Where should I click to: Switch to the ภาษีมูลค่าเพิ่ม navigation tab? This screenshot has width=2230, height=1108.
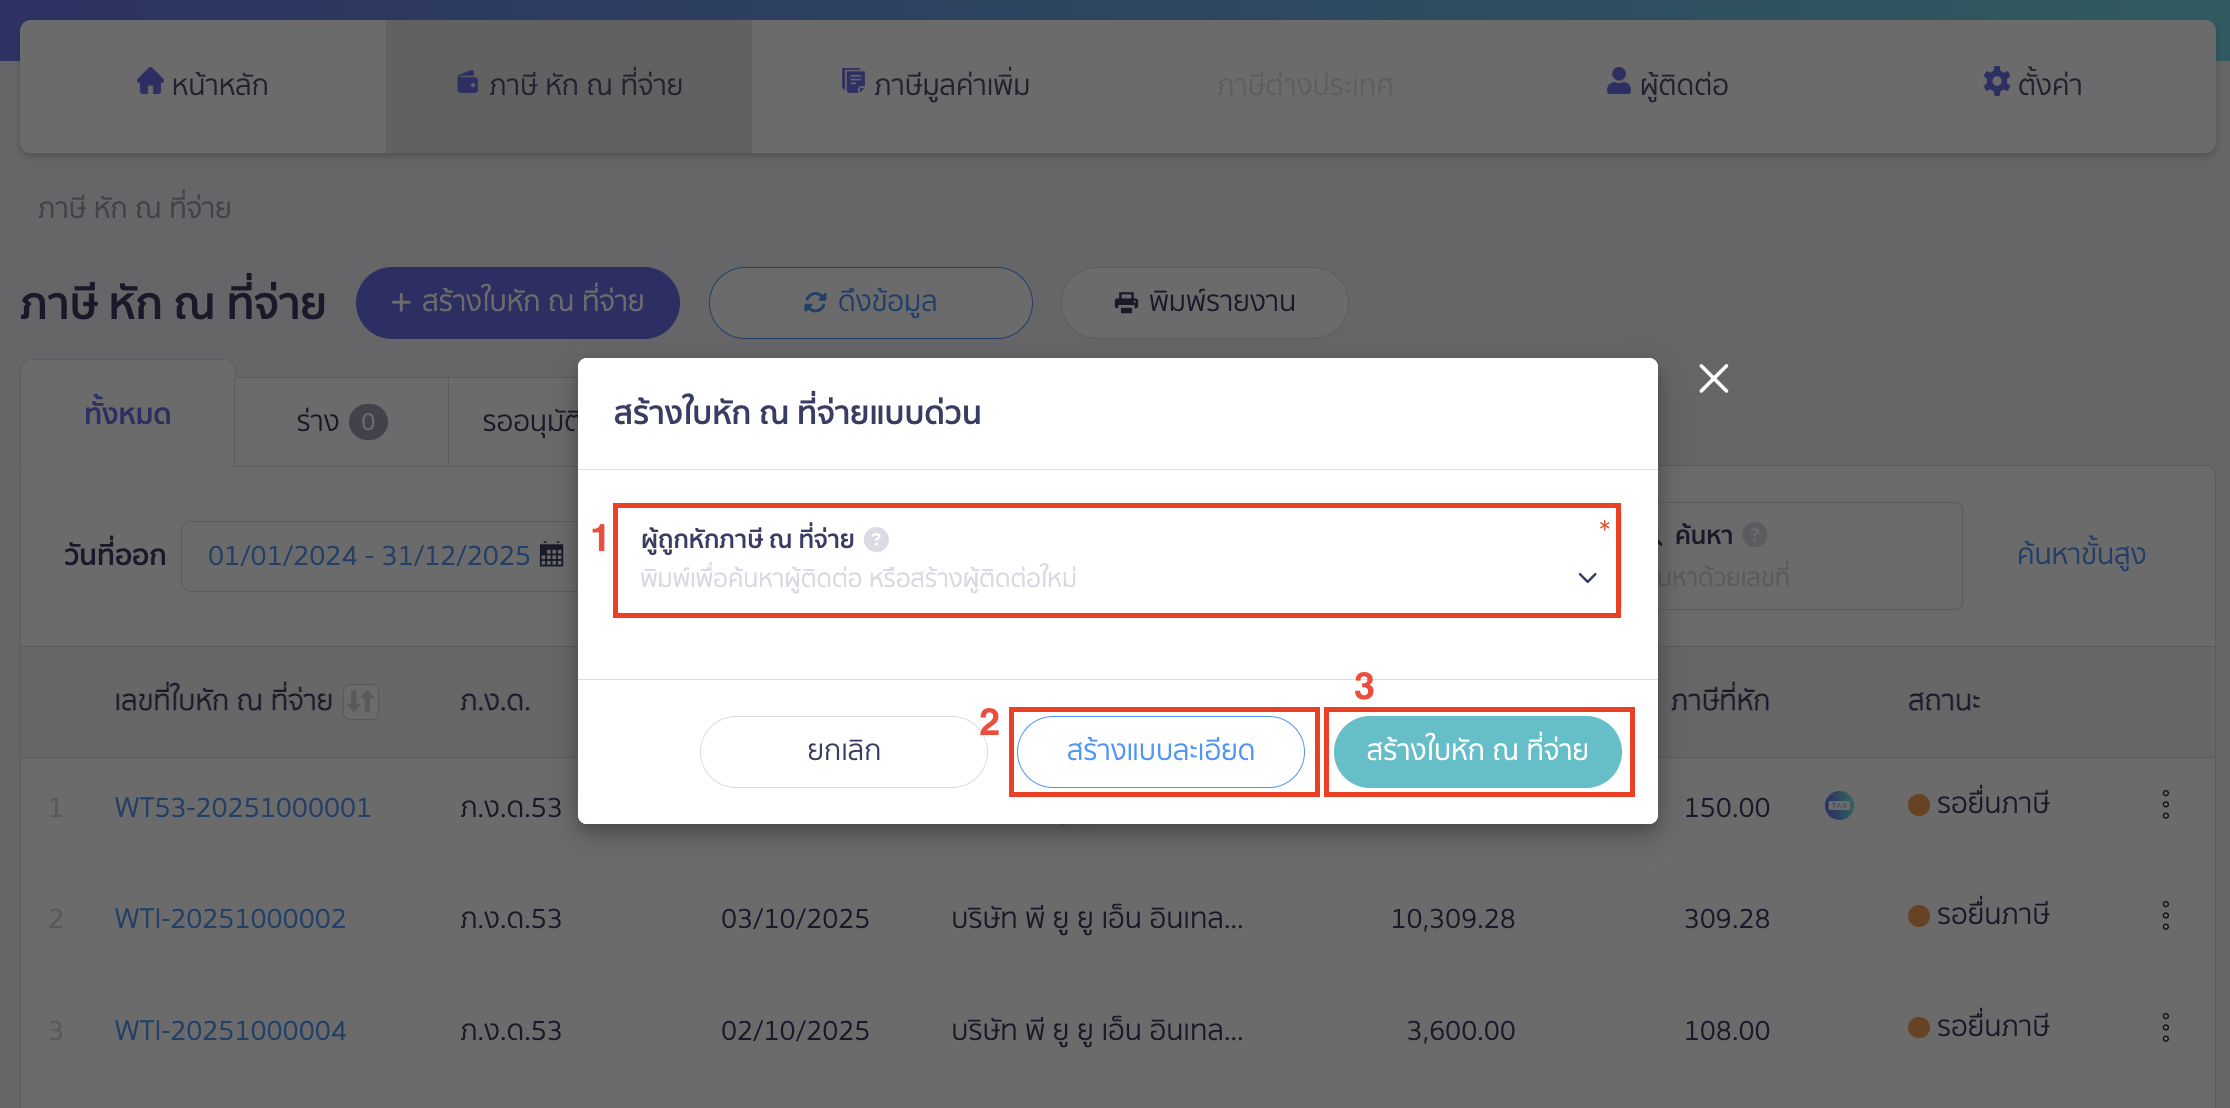[x=934, y=85]
